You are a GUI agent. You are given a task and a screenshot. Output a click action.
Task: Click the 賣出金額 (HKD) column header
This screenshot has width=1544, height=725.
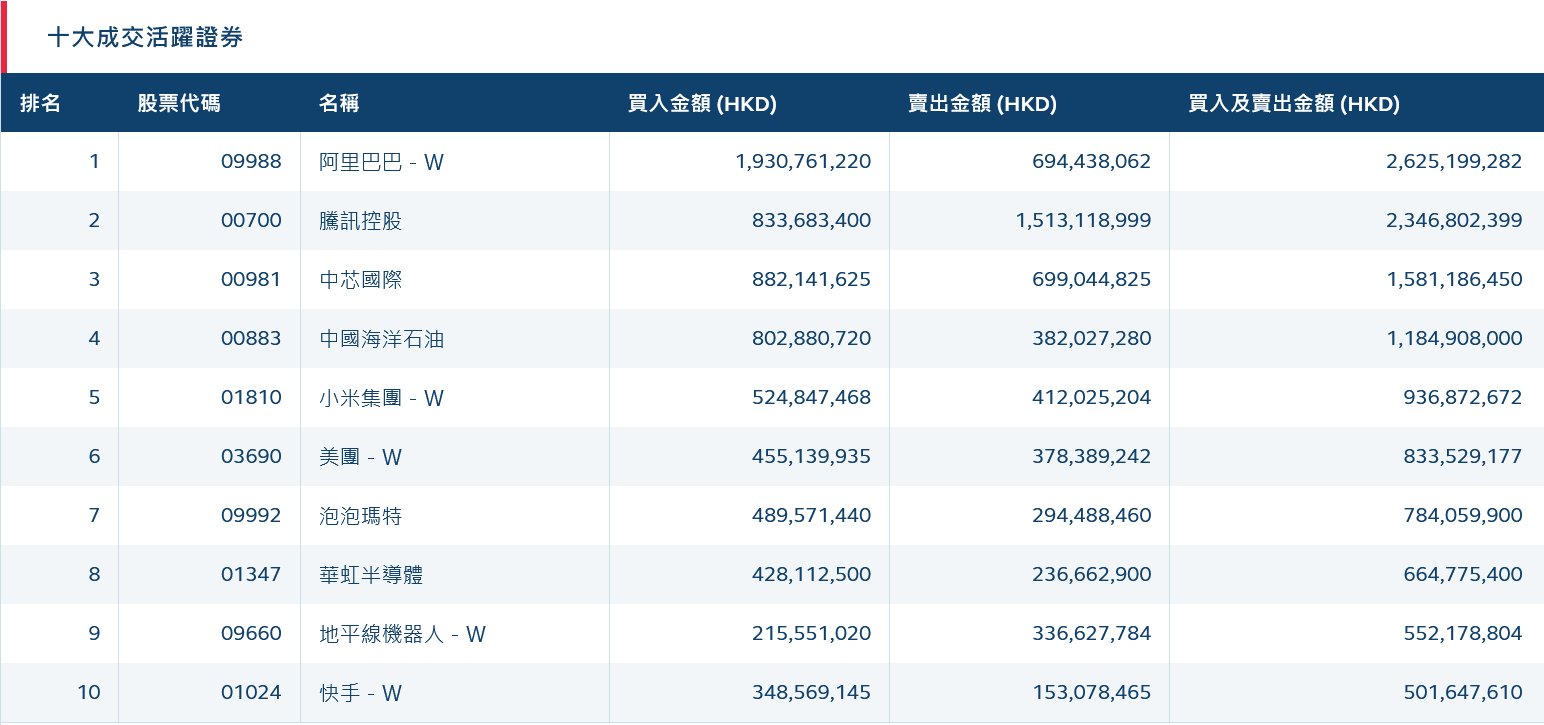pos(982,103)
